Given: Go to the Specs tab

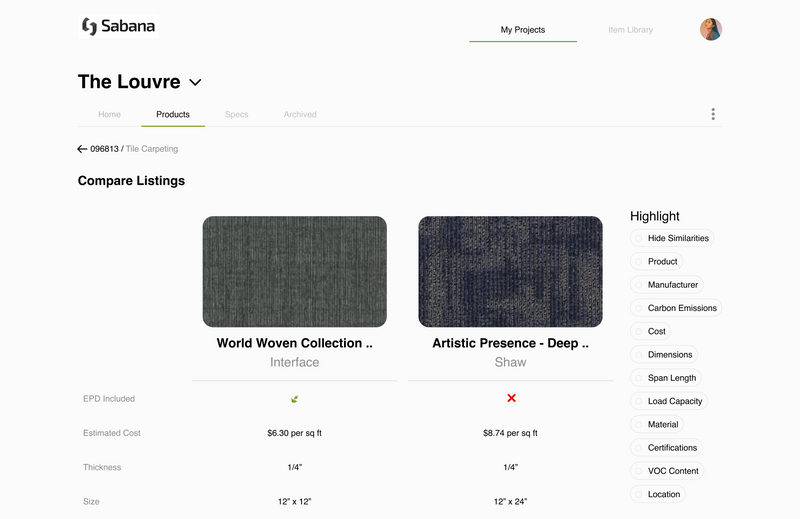Looking at the screenshot, I should (236, 115).
